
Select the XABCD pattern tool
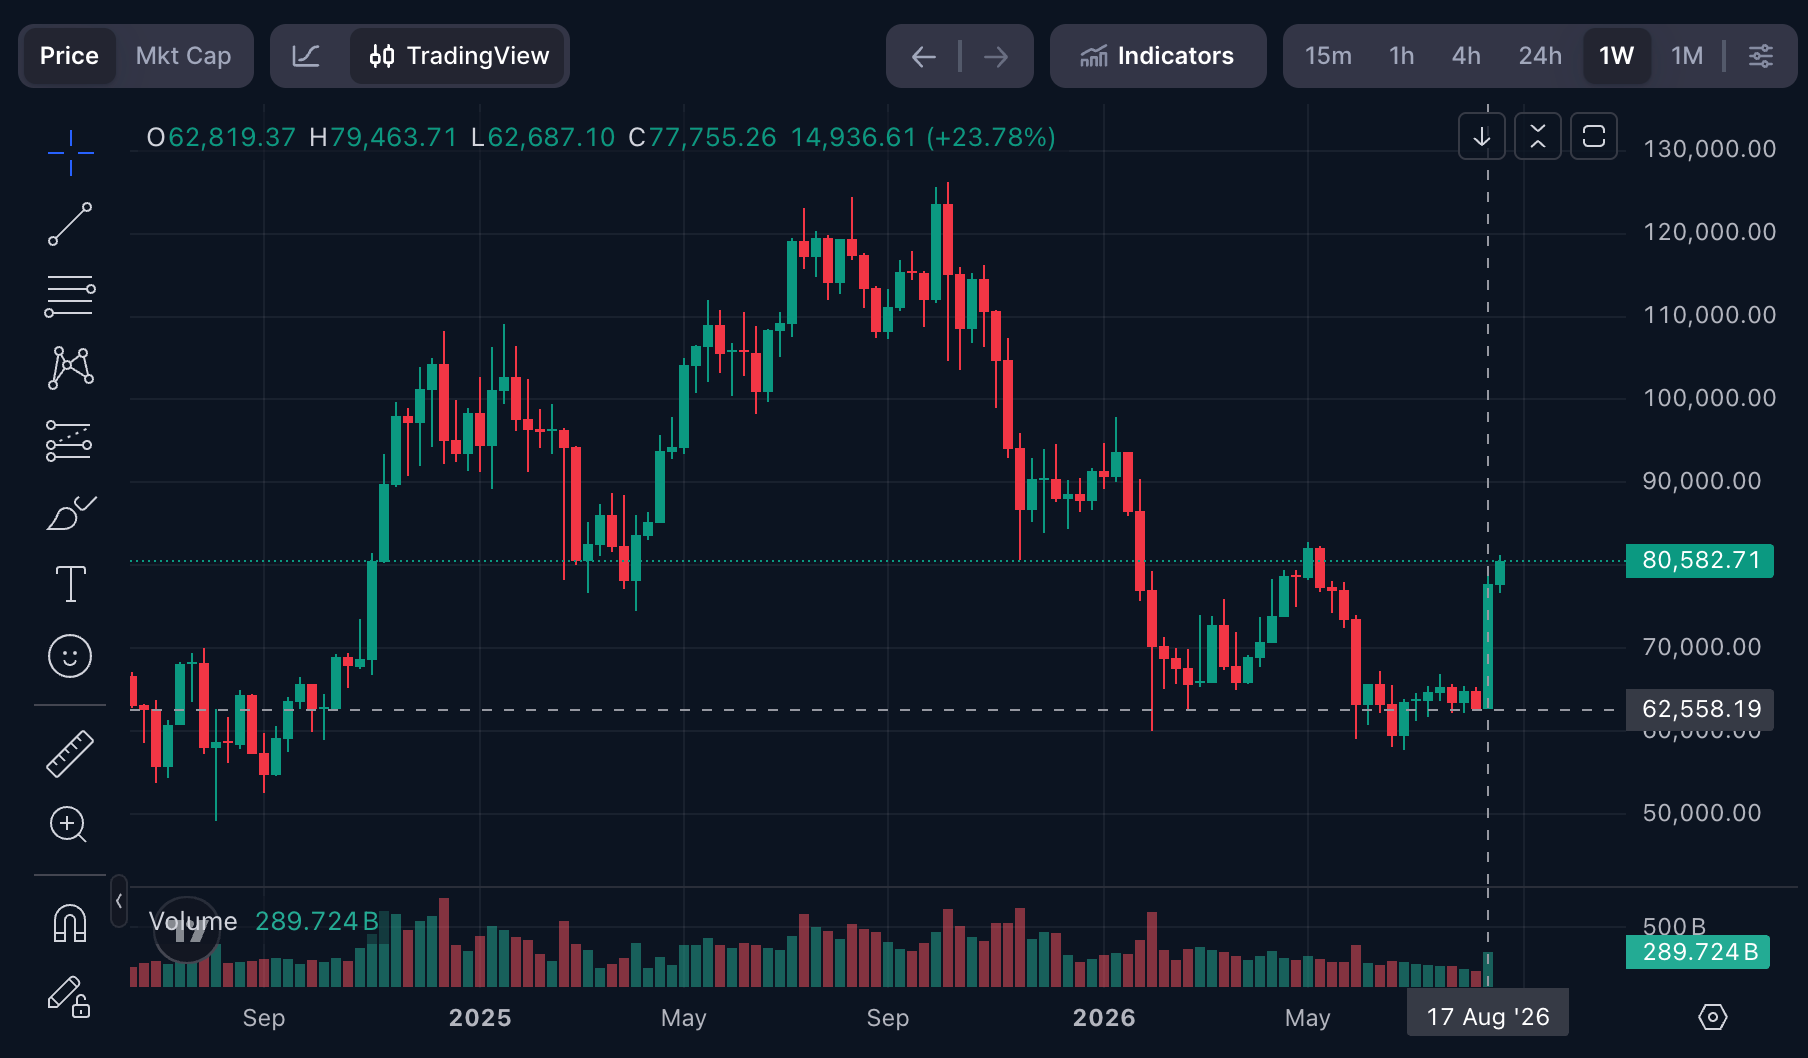click(70, 368)
